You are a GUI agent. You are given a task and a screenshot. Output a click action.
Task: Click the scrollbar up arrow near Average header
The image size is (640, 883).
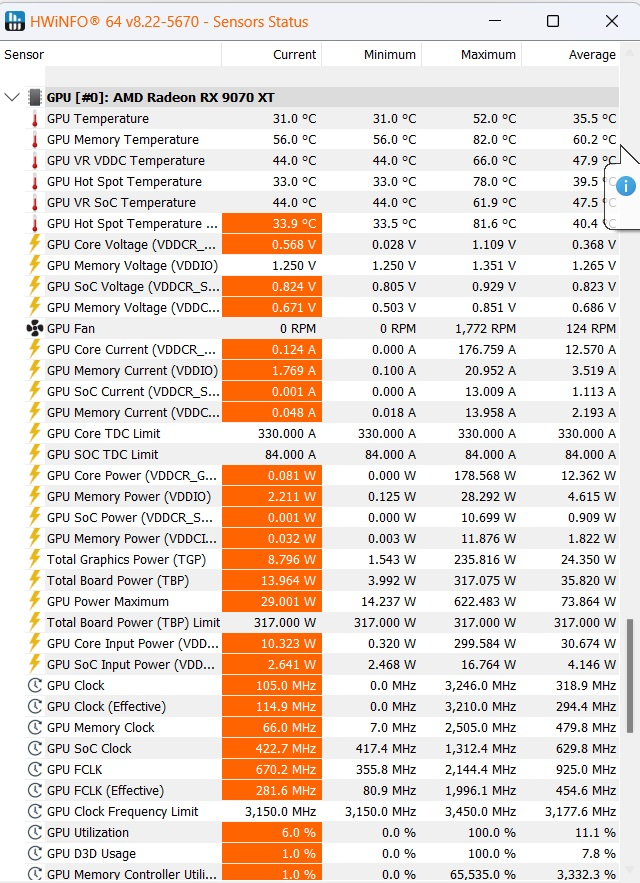coord(629,52)
